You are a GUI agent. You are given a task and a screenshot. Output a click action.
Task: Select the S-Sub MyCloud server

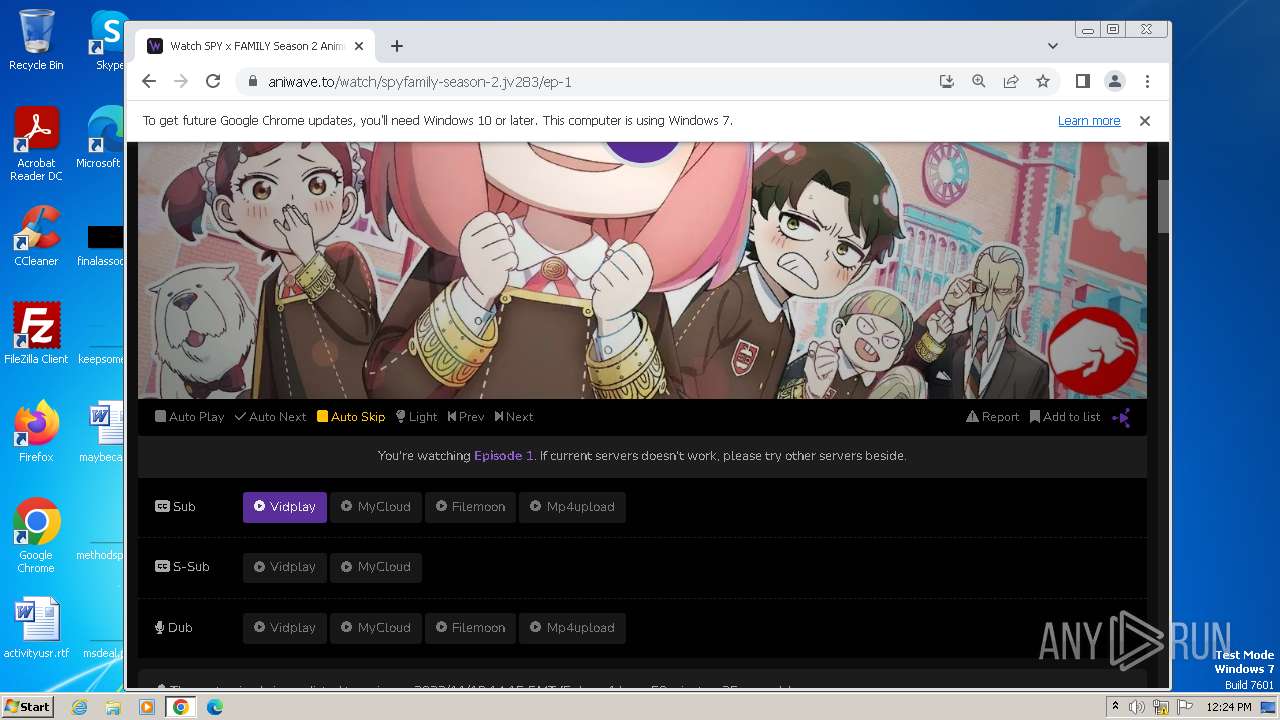(376, 567)
